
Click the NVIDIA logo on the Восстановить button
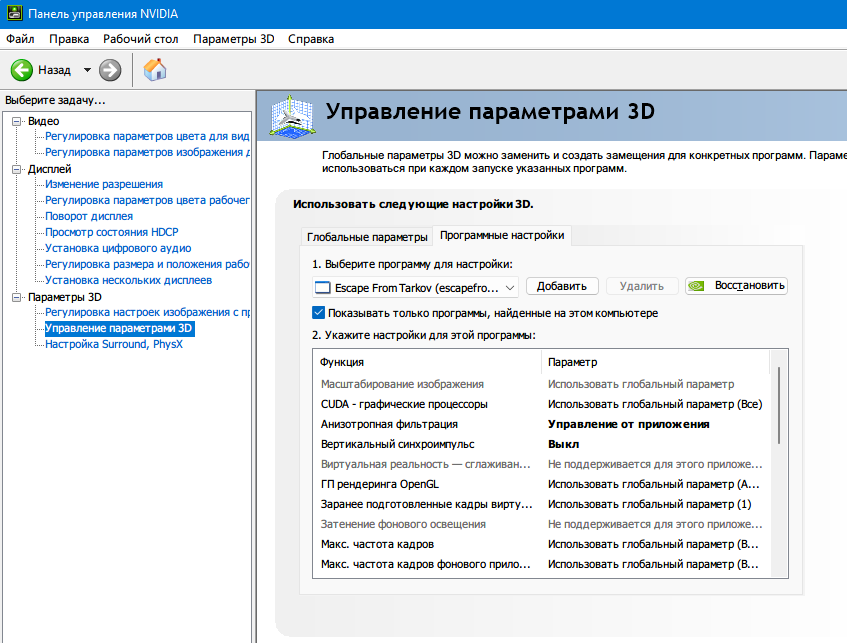(x=697, y=286)
